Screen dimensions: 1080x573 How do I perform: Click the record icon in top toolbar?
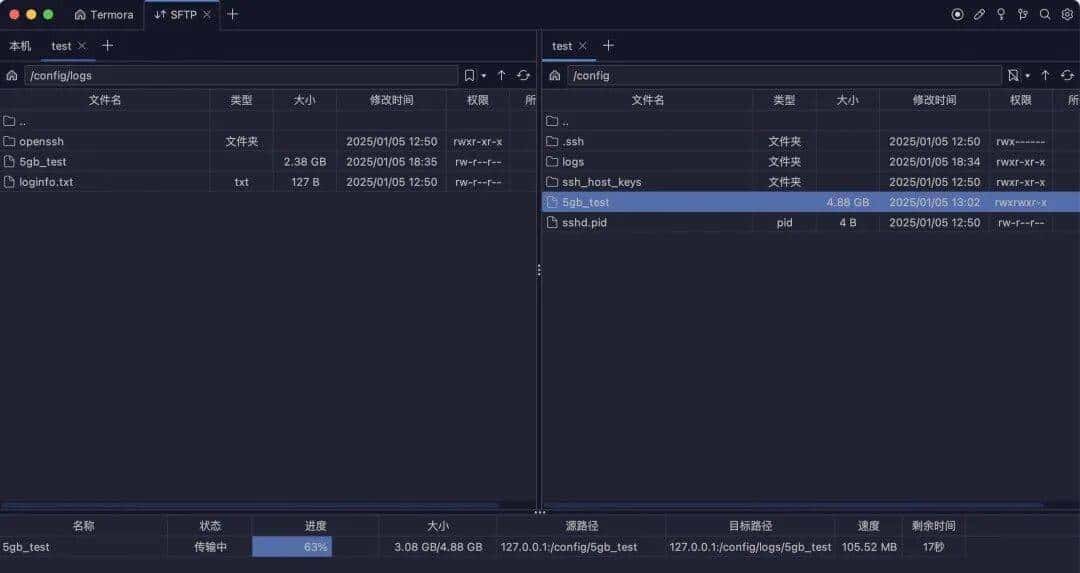pos(957,14)
